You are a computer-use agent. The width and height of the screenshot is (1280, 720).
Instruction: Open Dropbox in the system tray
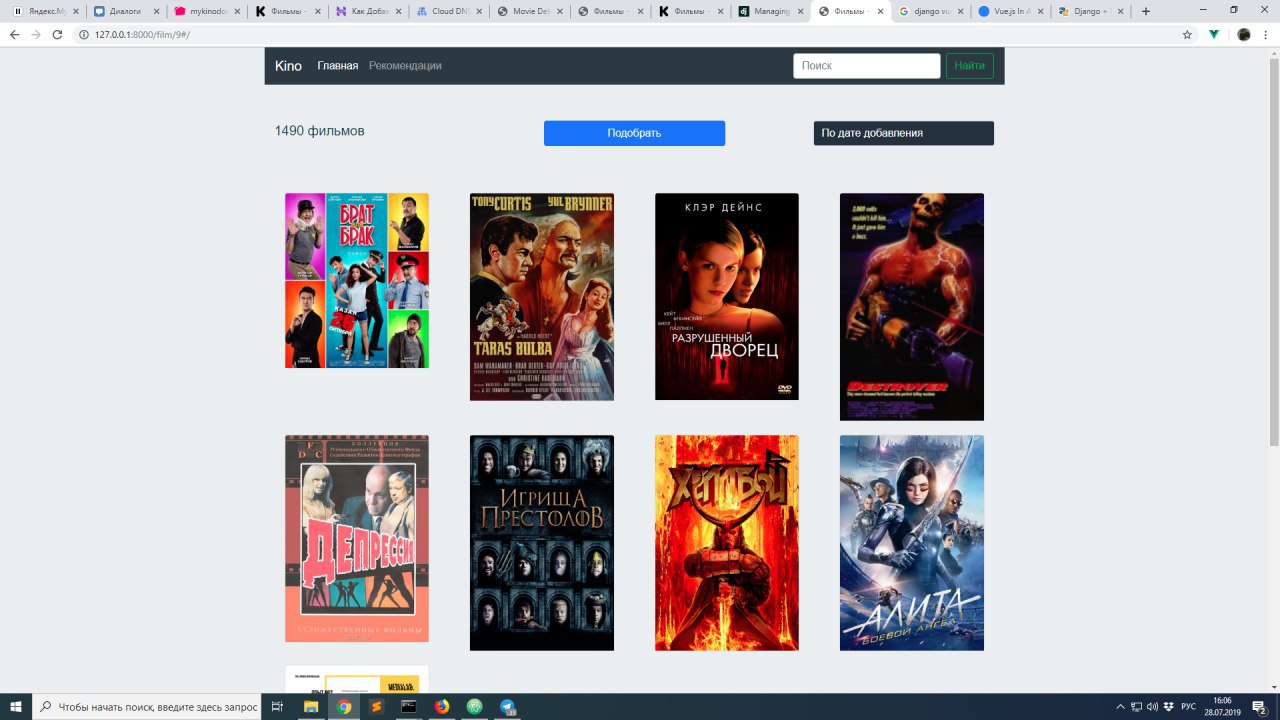click(x=1168, y=706)
